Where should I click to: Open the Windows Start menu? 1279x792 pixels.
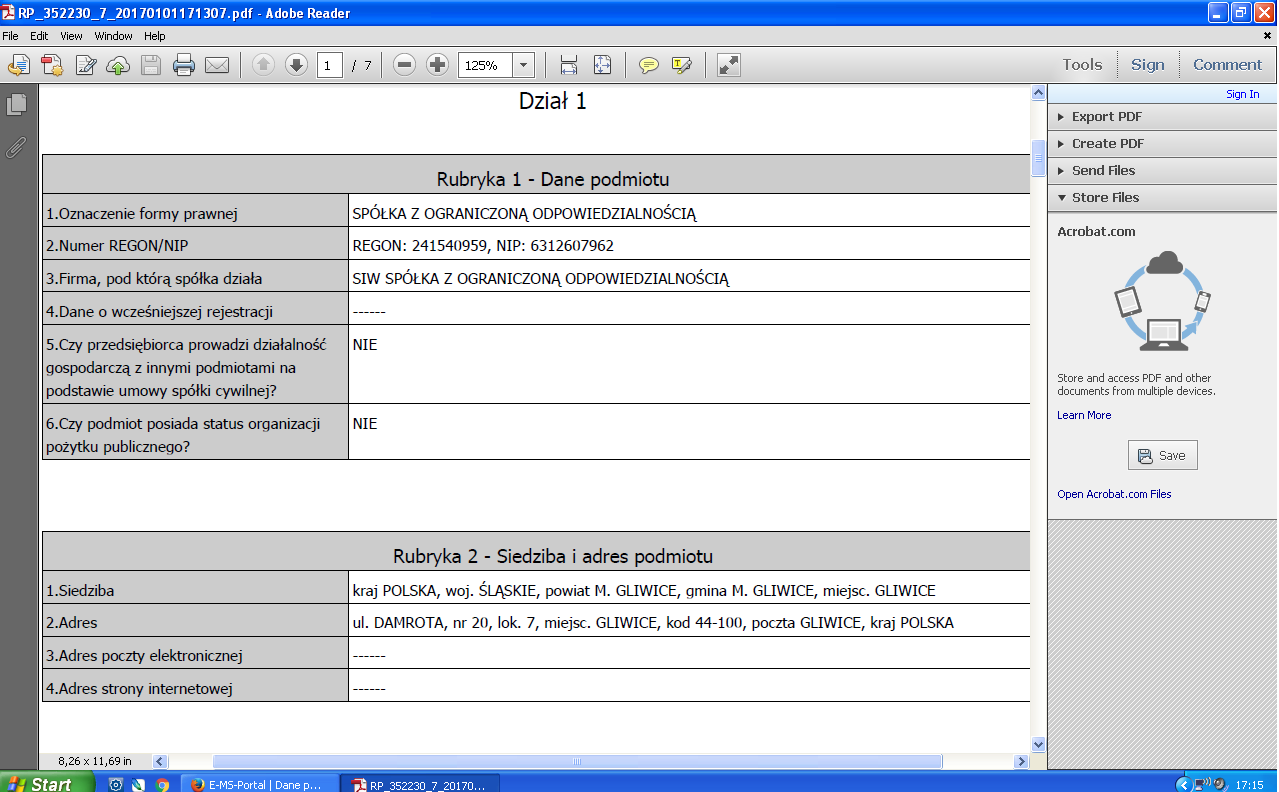tap(40, 784)
